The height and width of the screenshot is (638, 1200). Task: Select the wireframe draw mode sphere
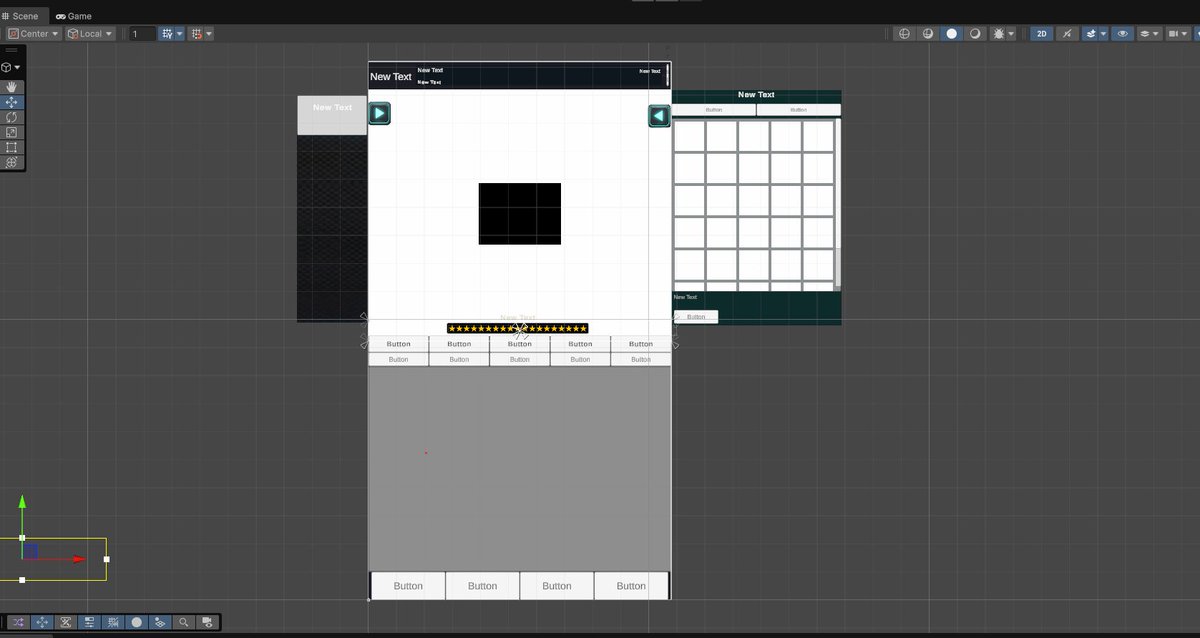905,34
